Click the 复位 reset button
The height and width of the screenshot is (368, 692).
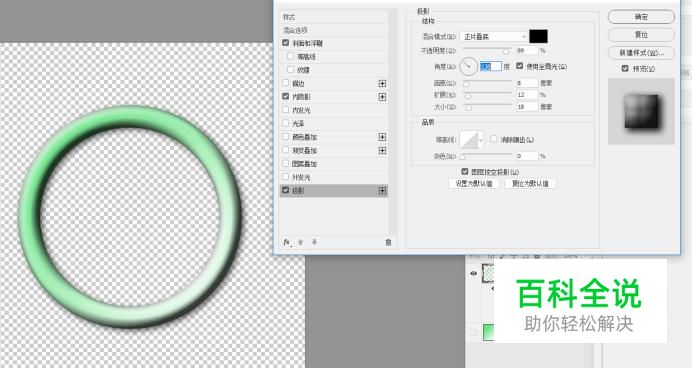pyautogui.click(x=641, y=34)
